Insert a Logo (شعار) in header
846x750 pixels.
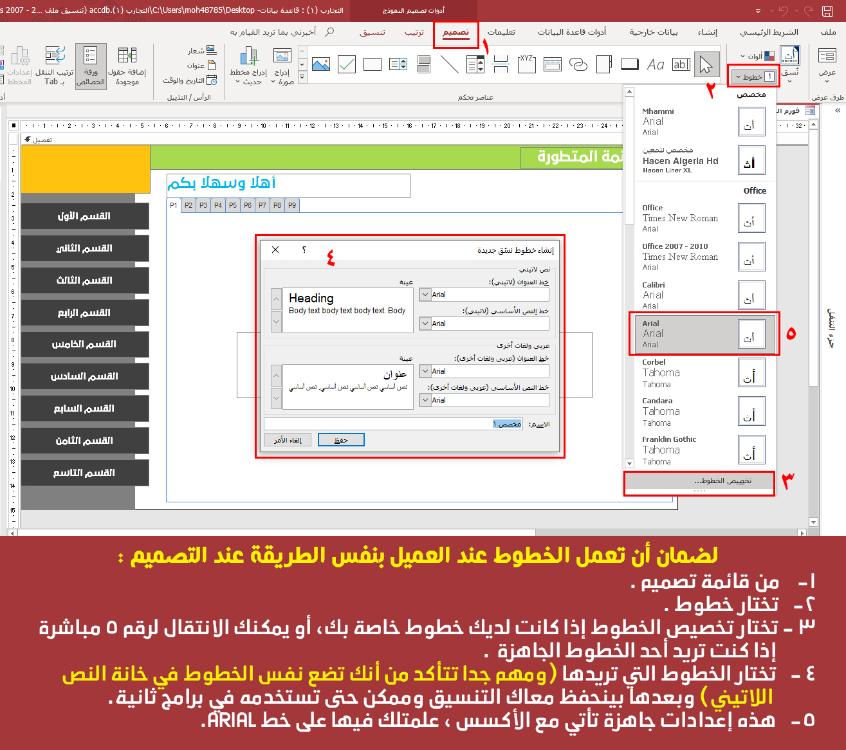point(202,51)
